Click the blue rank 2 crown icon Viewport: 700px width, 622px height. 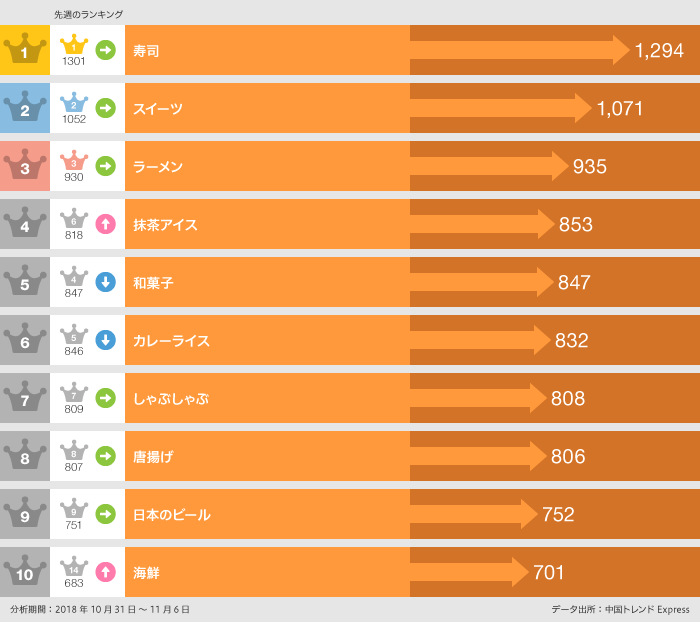25,108
